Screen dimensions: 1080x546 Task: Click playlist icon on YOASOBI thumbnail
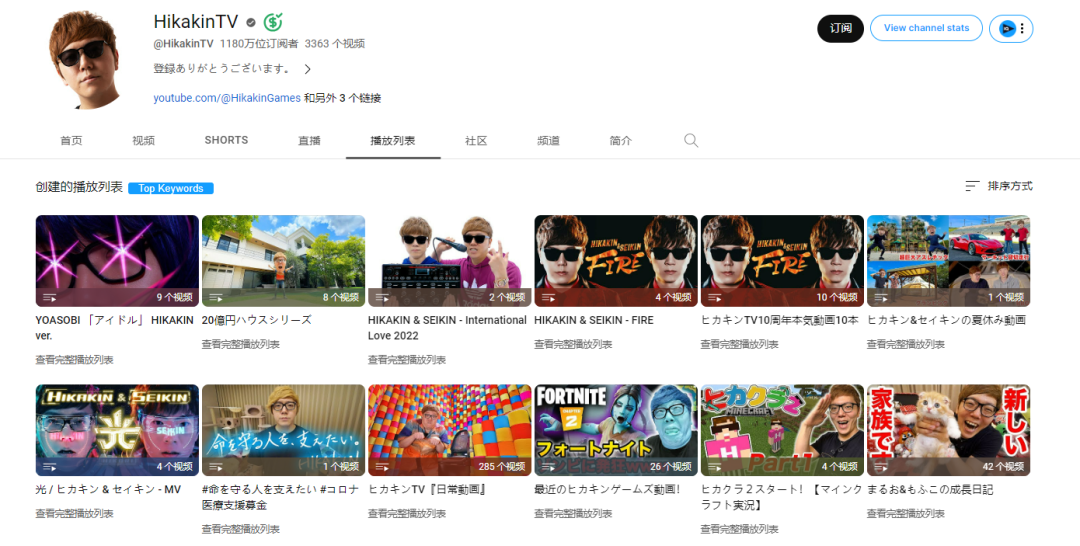click(x=49, y=297)
